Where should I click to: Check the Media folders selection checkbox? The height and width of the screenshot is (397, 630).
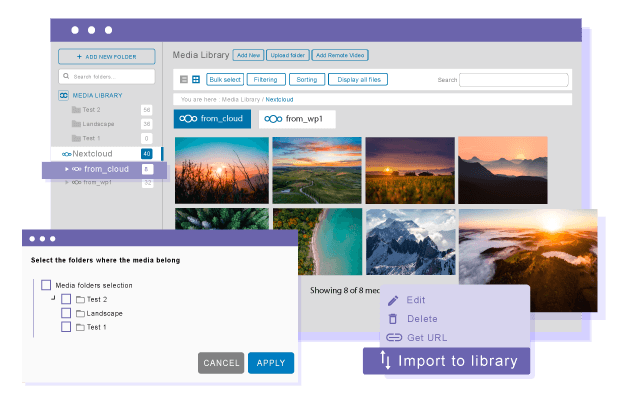tap(46, 285)
